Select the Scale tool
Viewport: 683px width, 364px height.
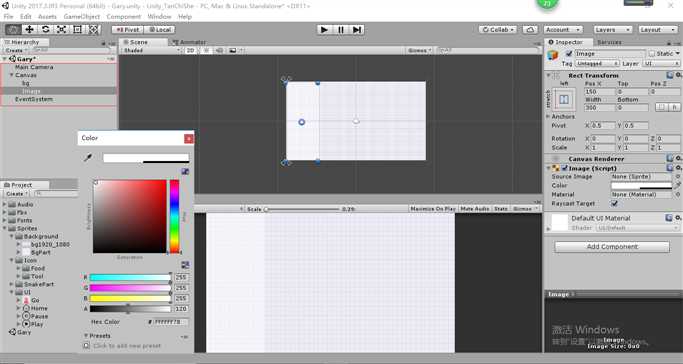(61, 30)
